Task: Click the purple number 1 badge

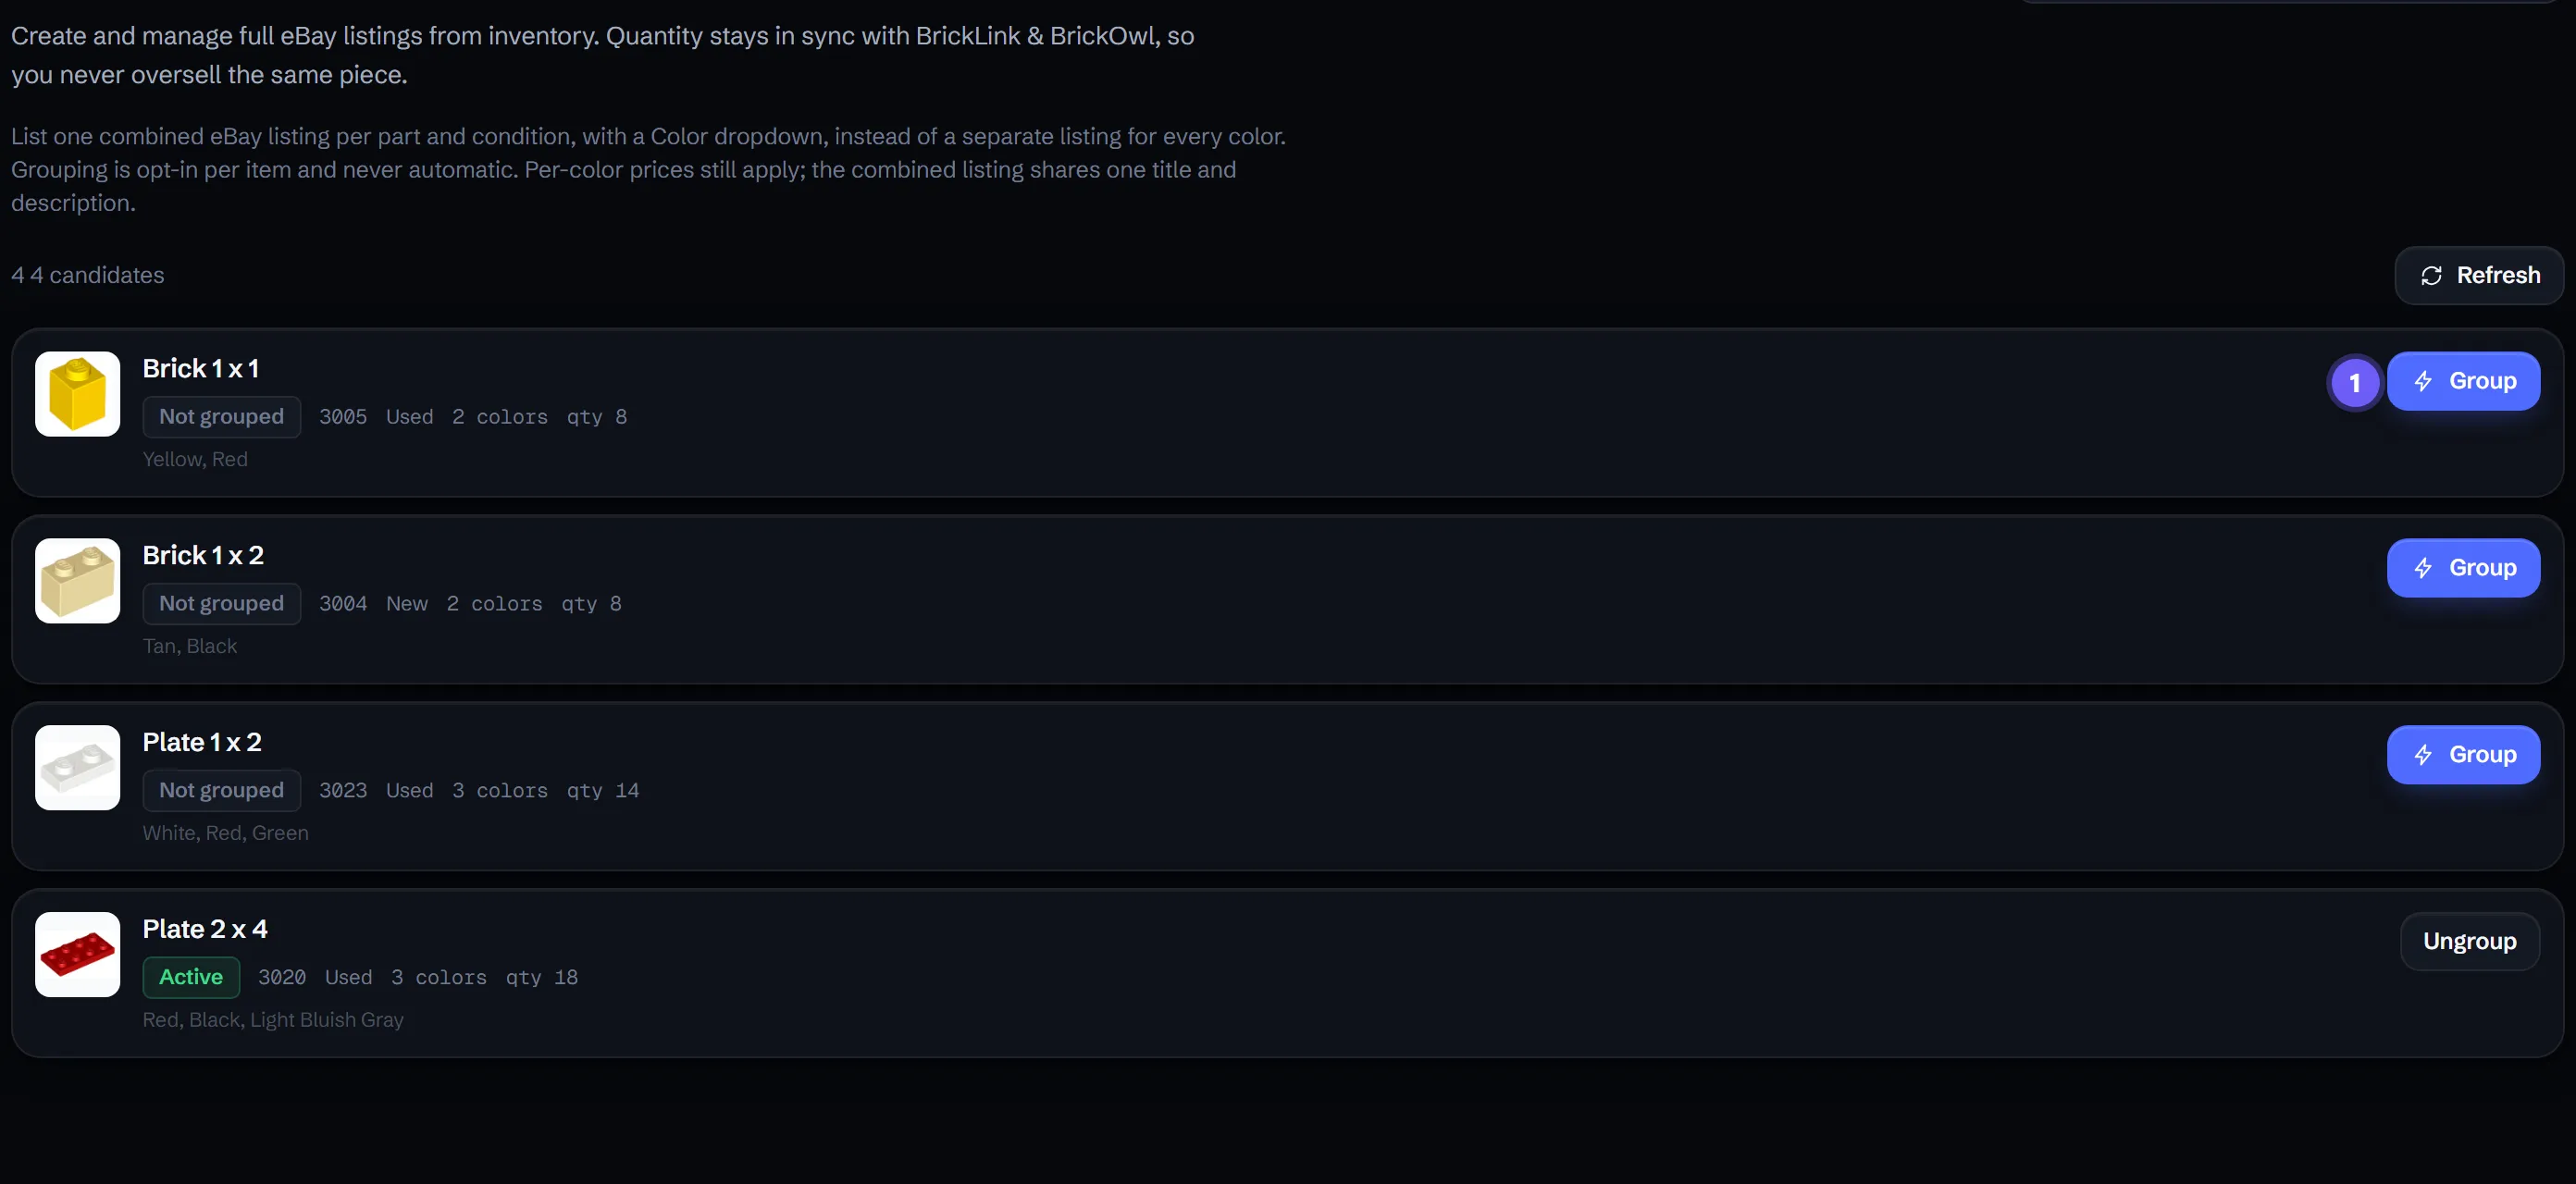Action: pyautogui.click(x=2355, y=382)
